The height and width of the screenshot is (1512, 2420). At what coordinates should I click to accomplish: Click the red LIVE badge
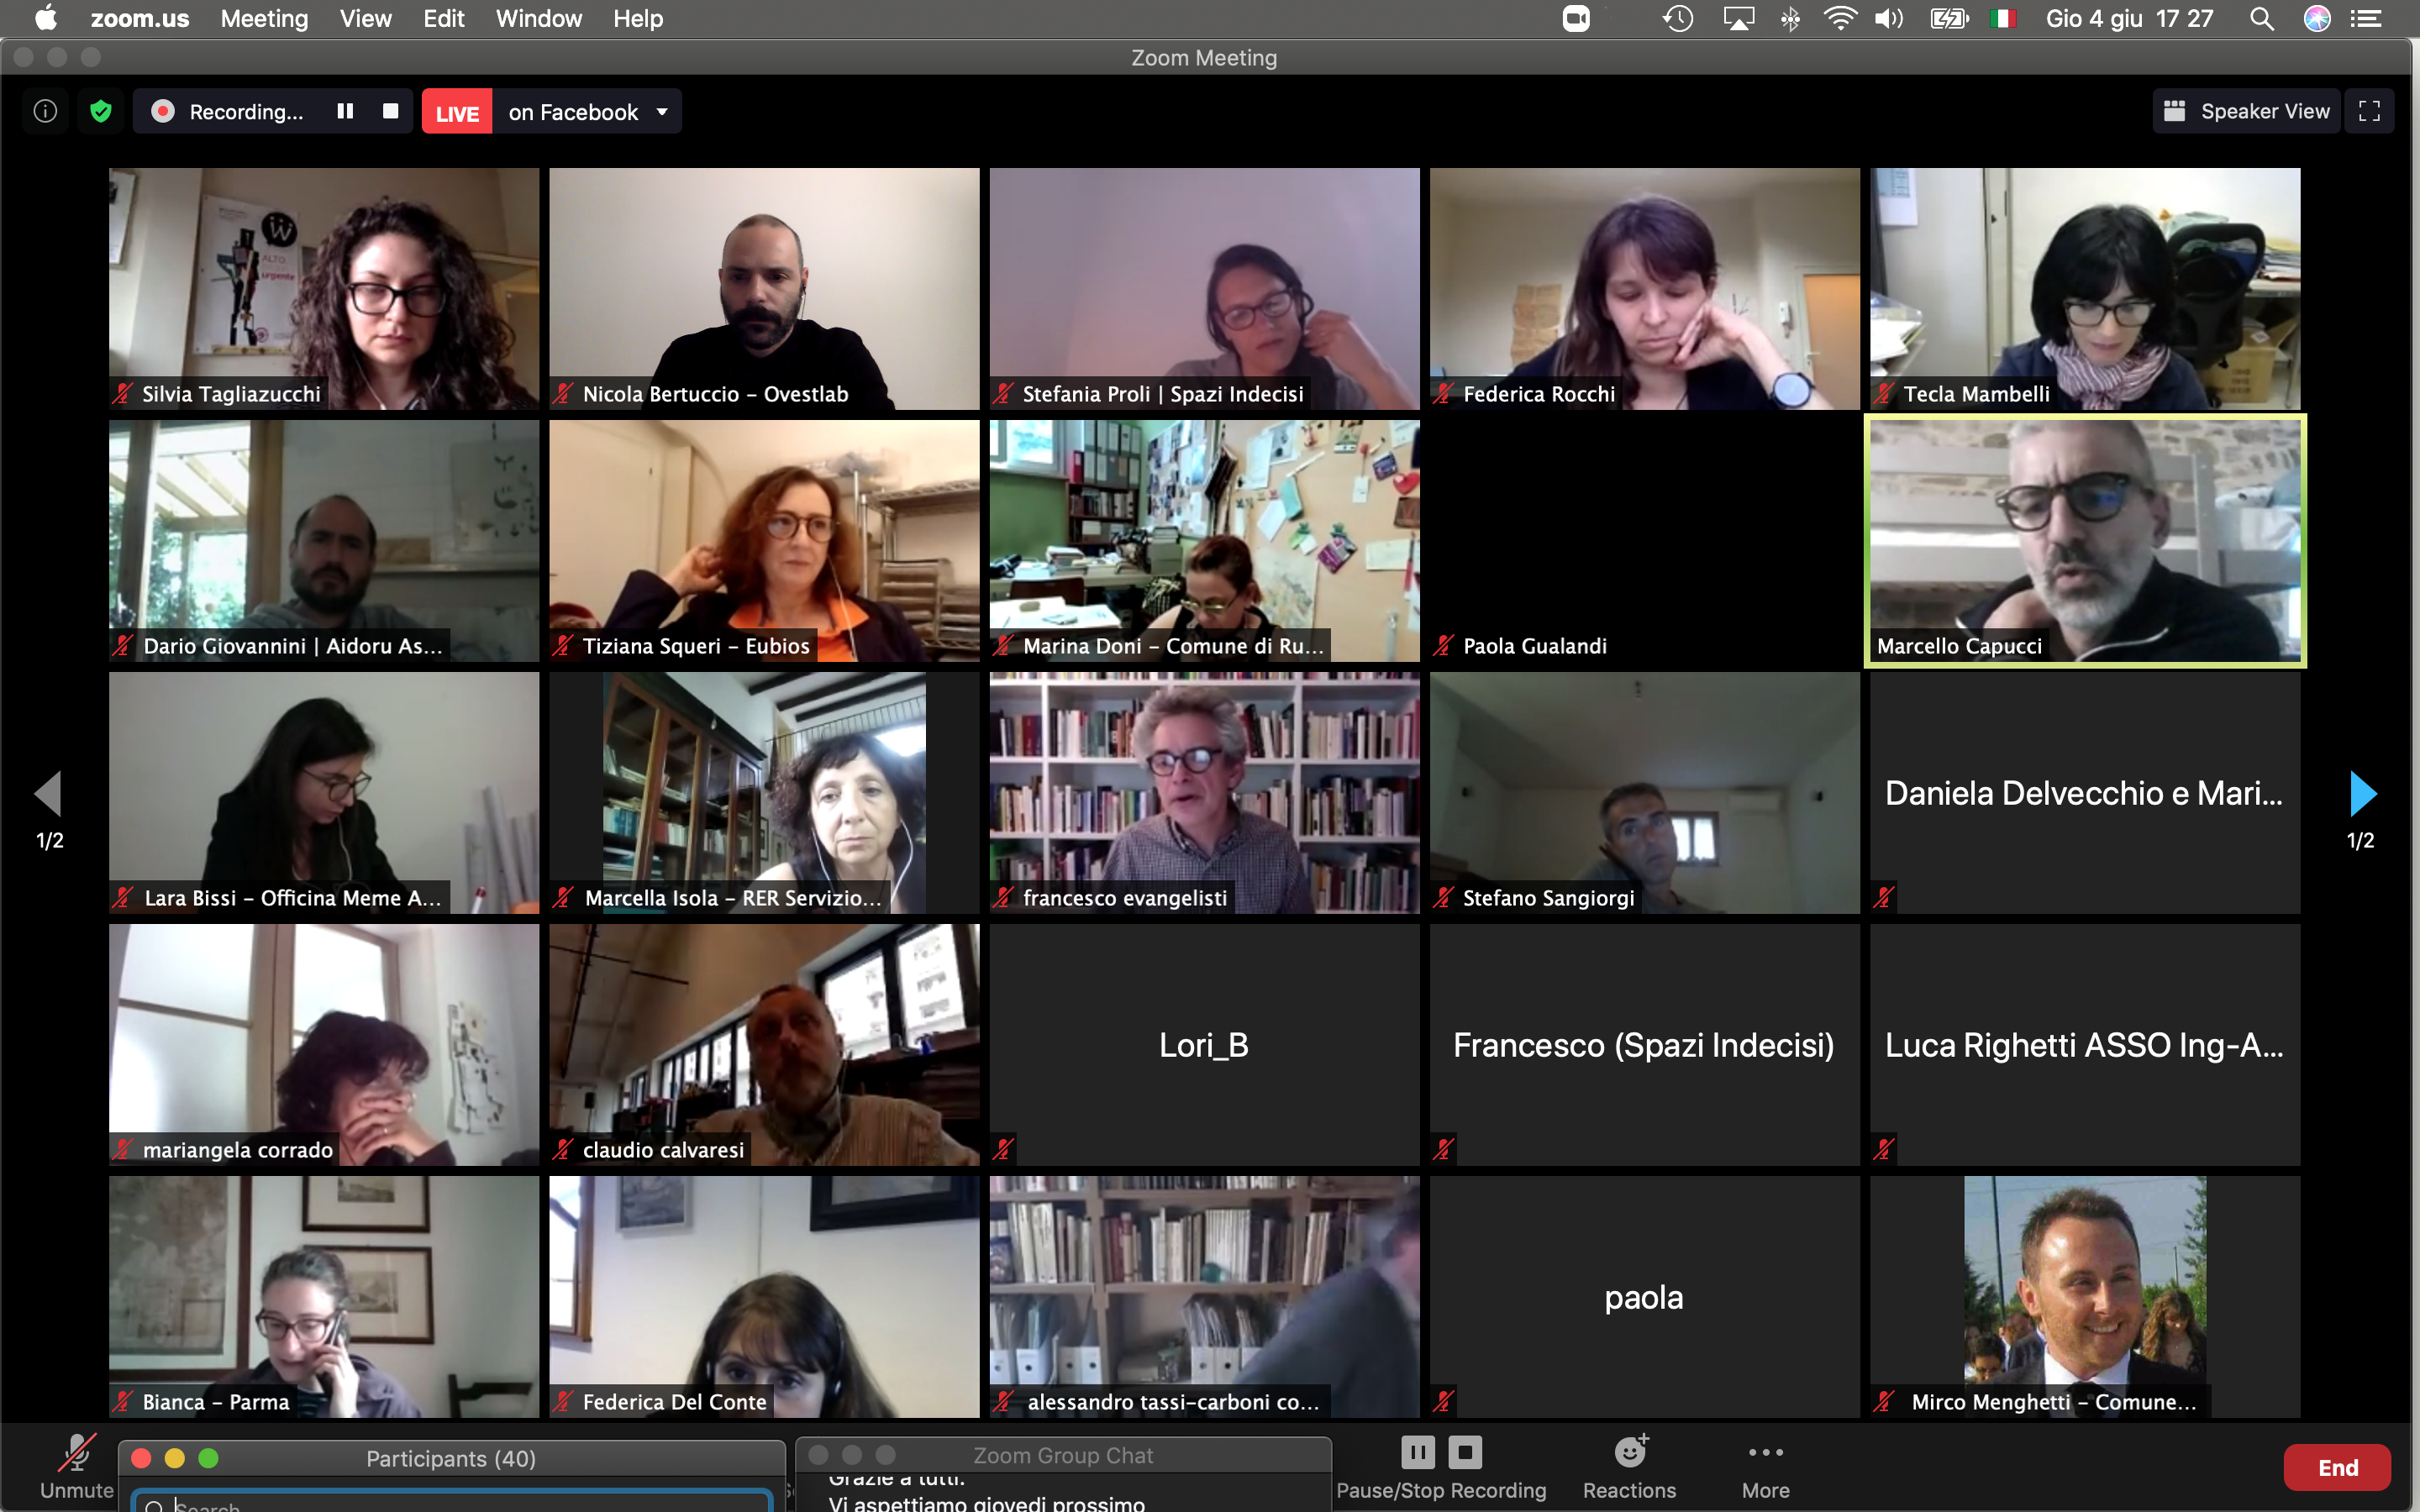click(x=457, y=112)
